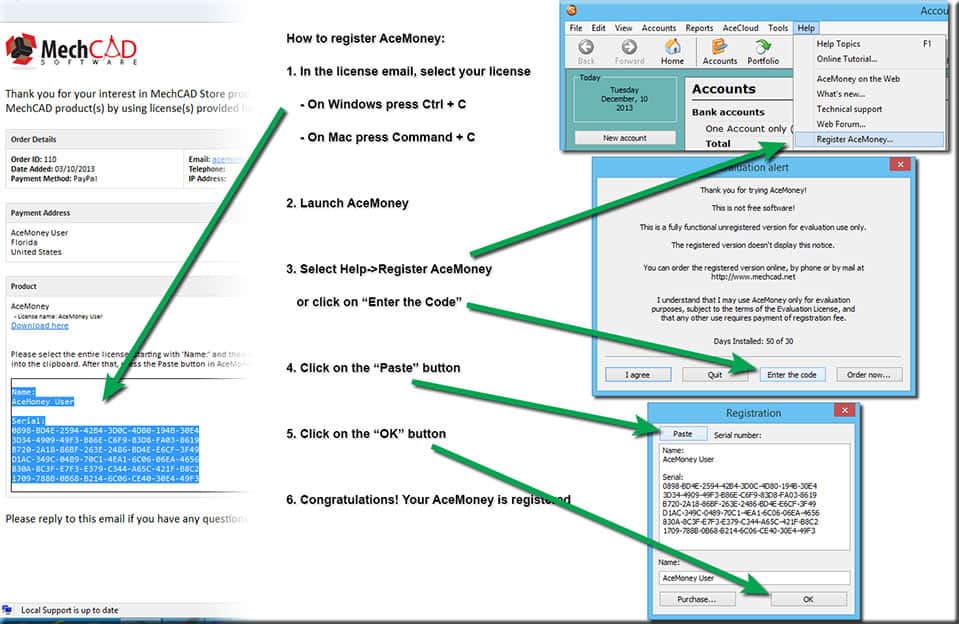Click the Enter the code button
959x624 pixels.
pos(791,374)
